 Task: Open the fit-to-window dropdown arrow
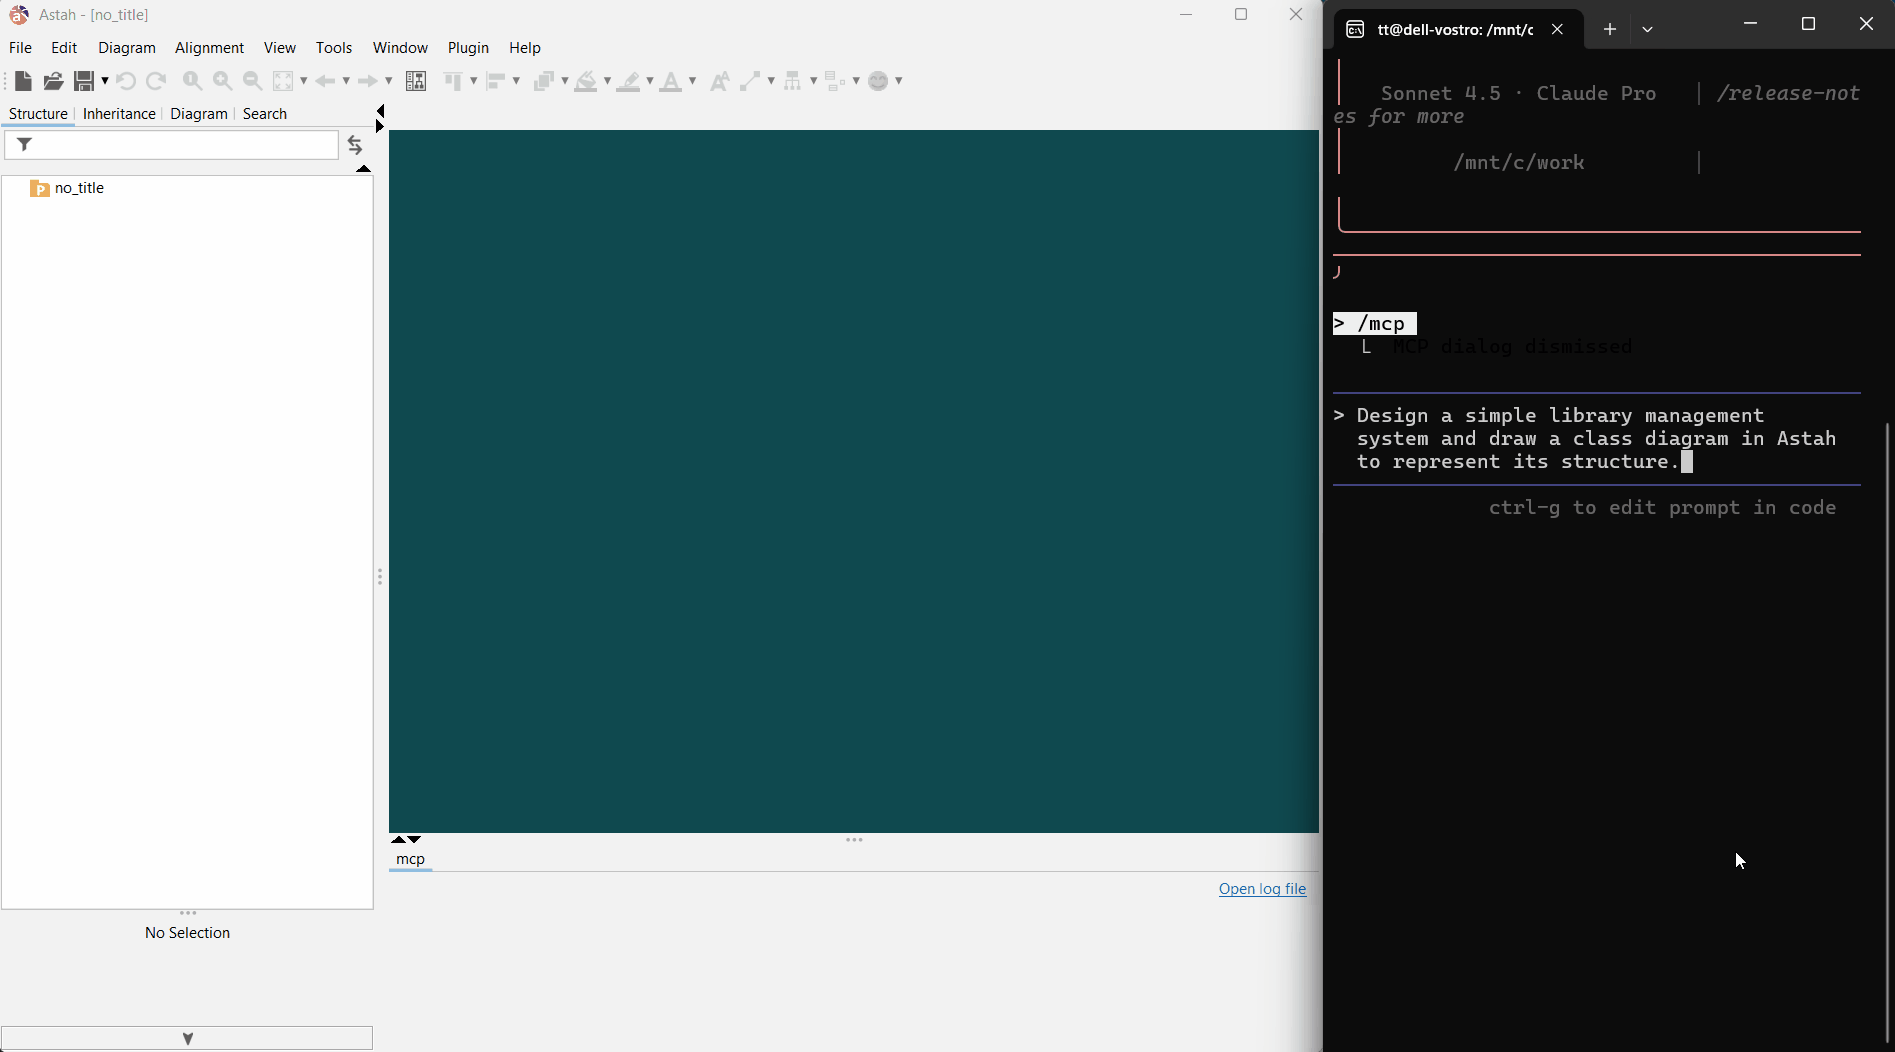[304, 81]
